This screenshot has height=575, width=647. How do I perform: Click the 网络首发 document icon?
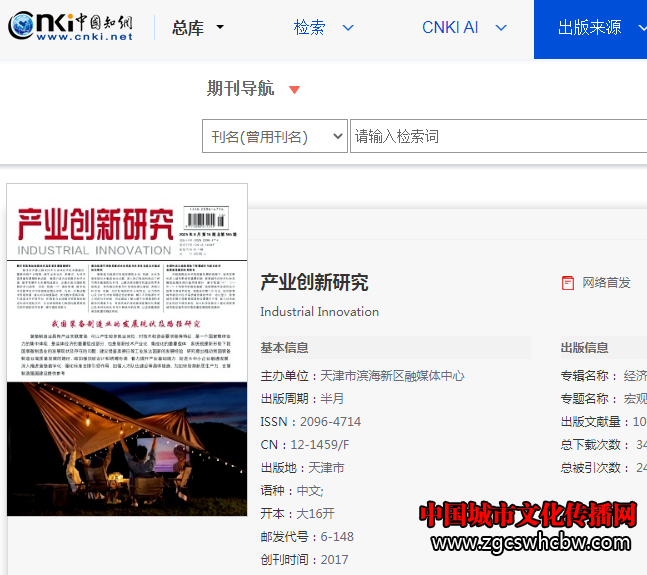point(568,283)
